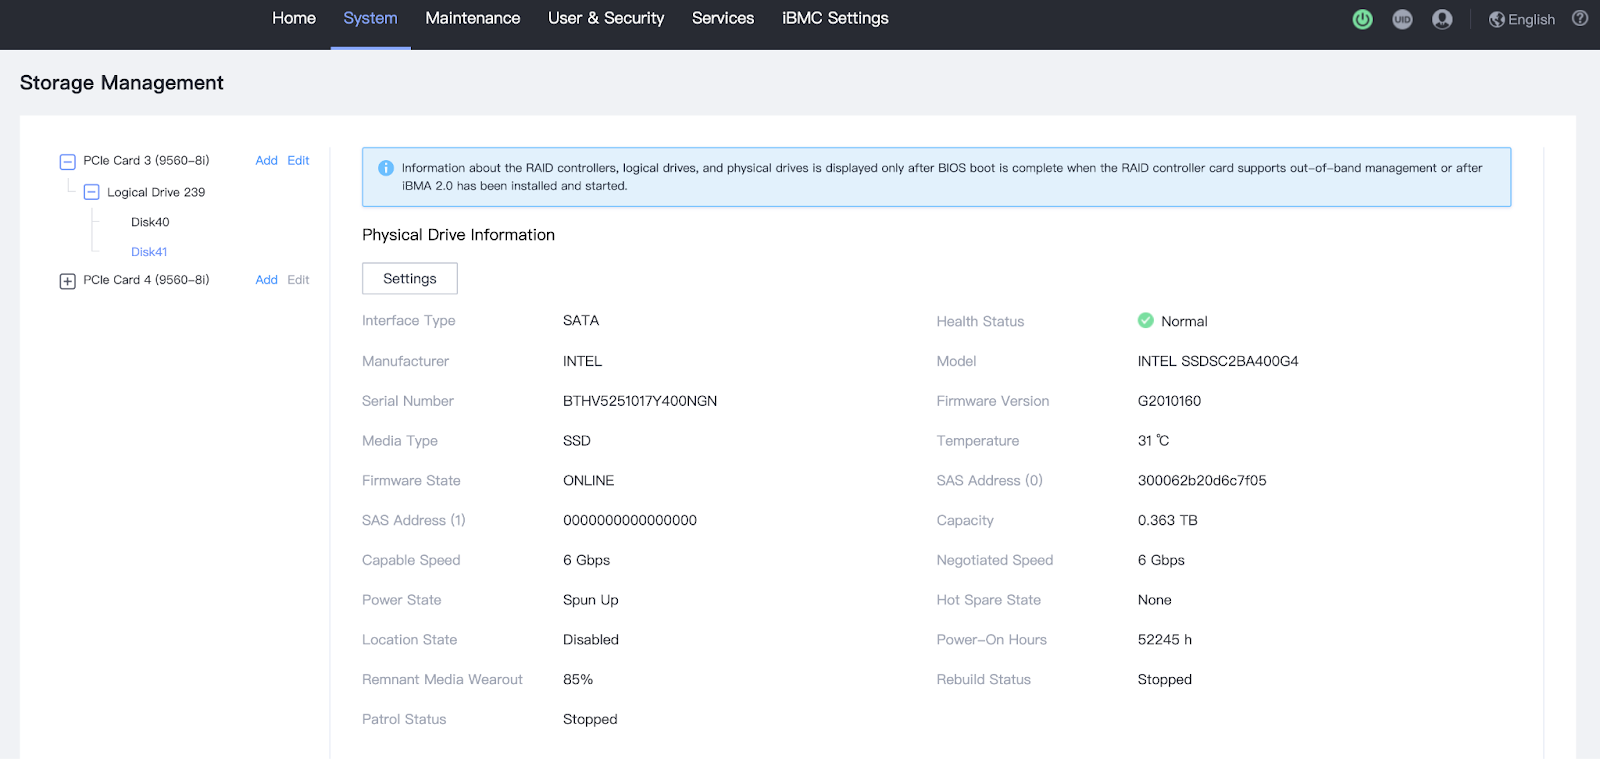
Task: Select Disk40 in the storage tree
Action: (x=150, y=222)
